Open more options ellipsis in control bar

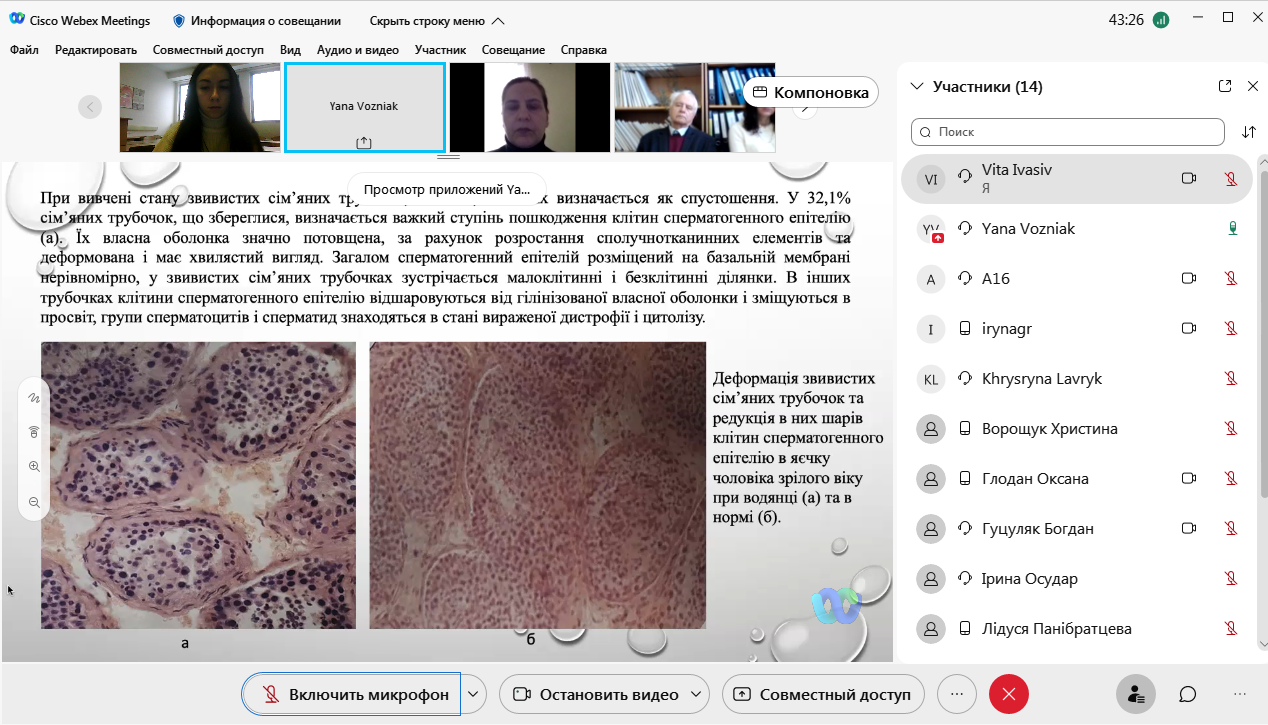pos(957,694)
